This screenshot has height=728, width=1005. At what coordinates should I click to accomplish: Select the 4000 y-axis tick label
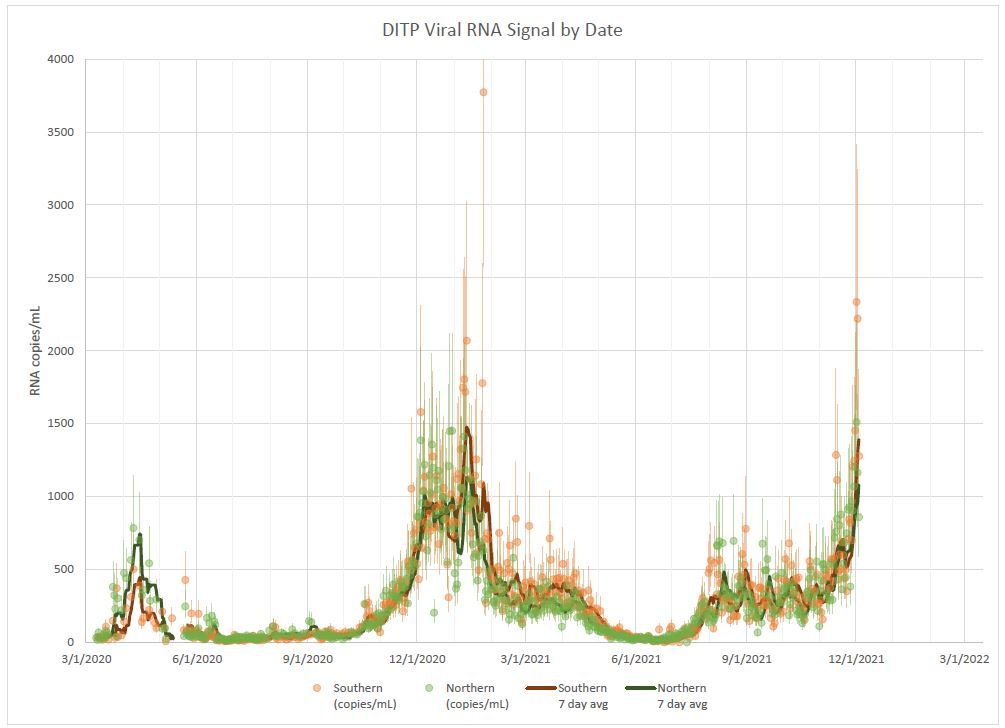click(x=60, y=59)
